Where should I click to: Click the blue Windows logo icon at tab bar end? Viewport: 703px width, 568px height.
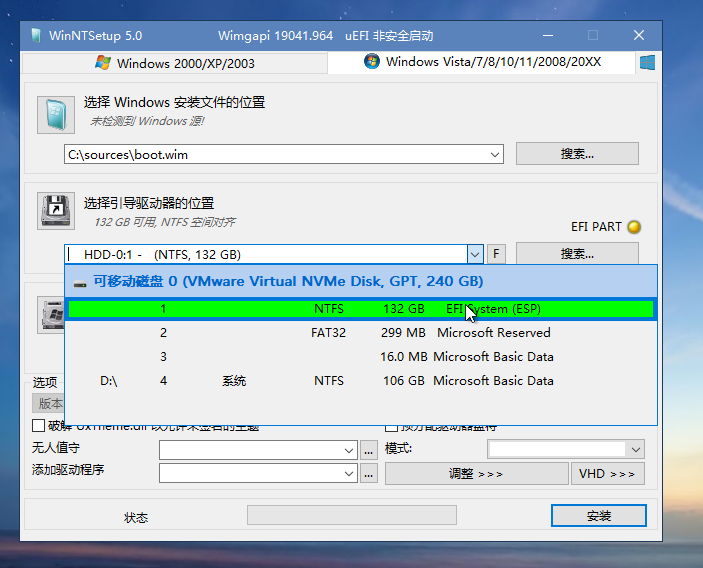click(647, 63)
